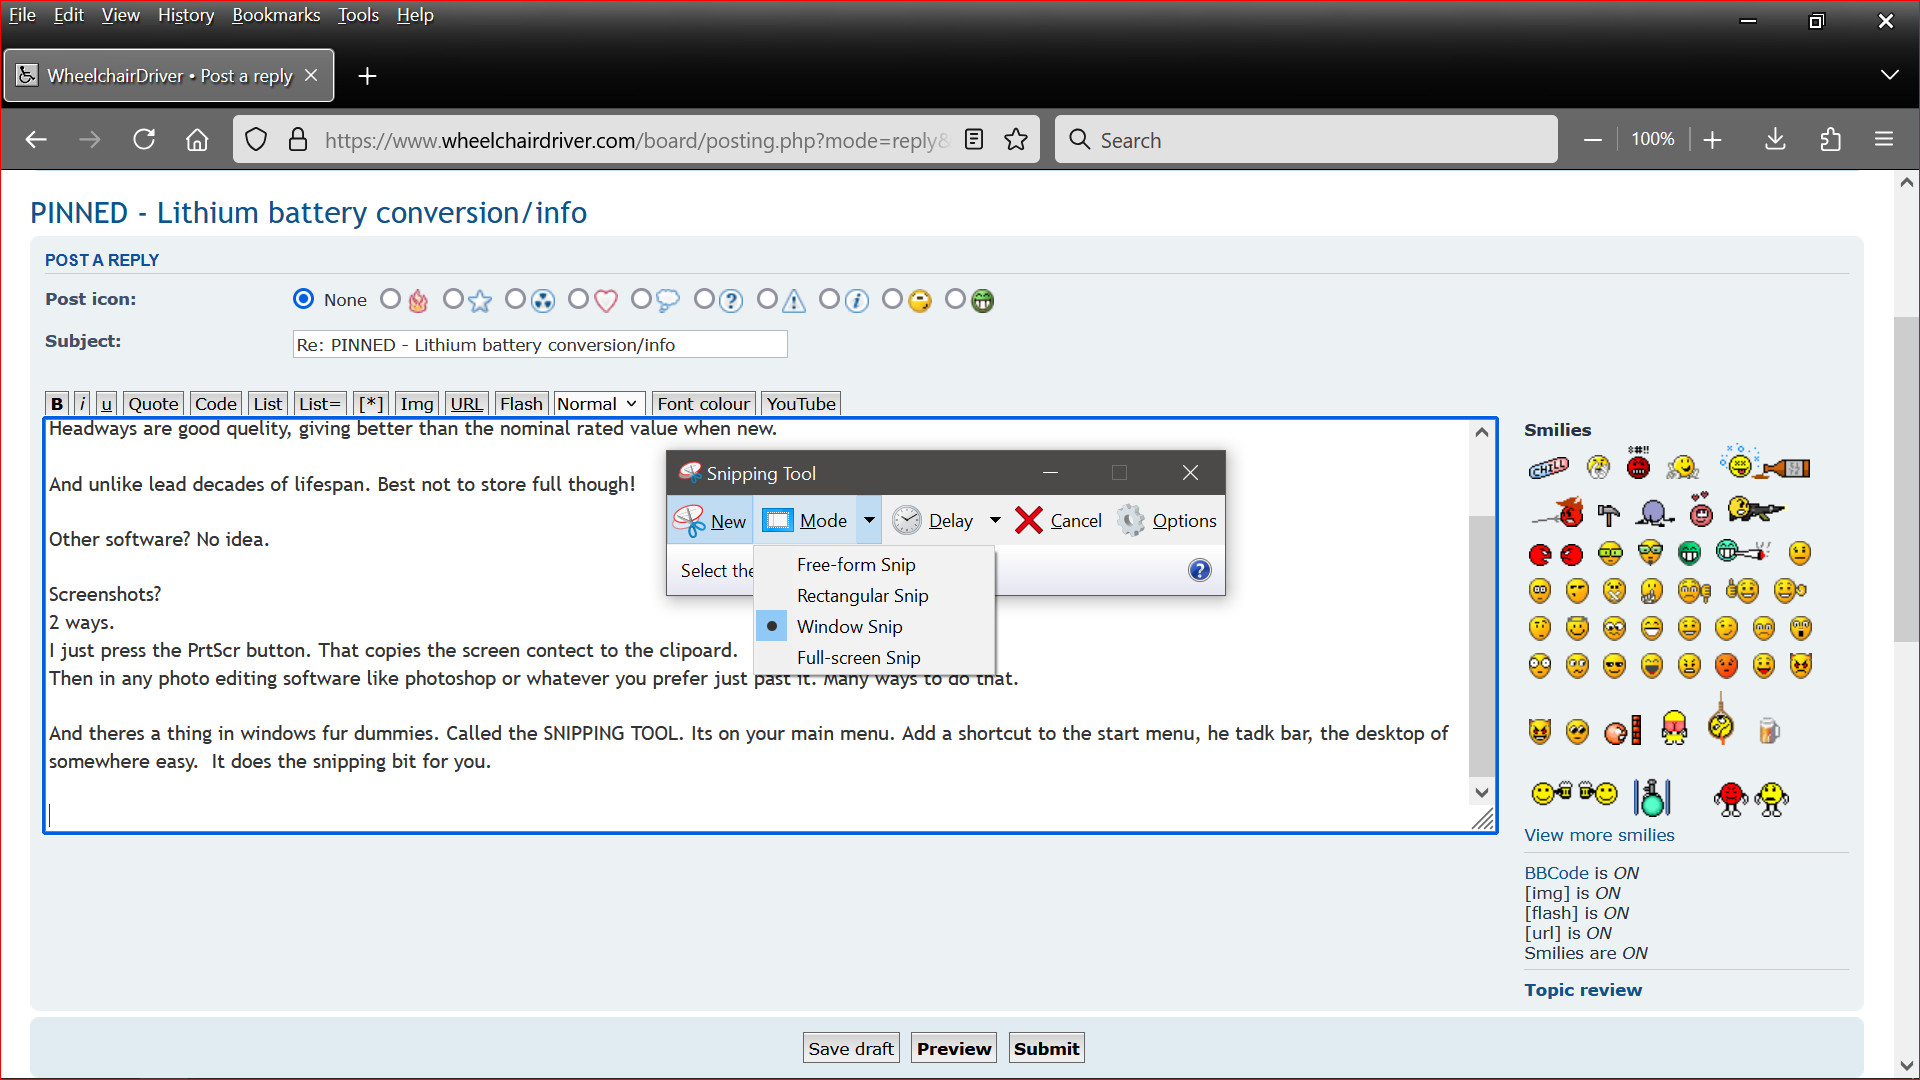1920x1080 pixels.
Task: Open the Normal font size dropdown
Action: click(x=598, y=404)
